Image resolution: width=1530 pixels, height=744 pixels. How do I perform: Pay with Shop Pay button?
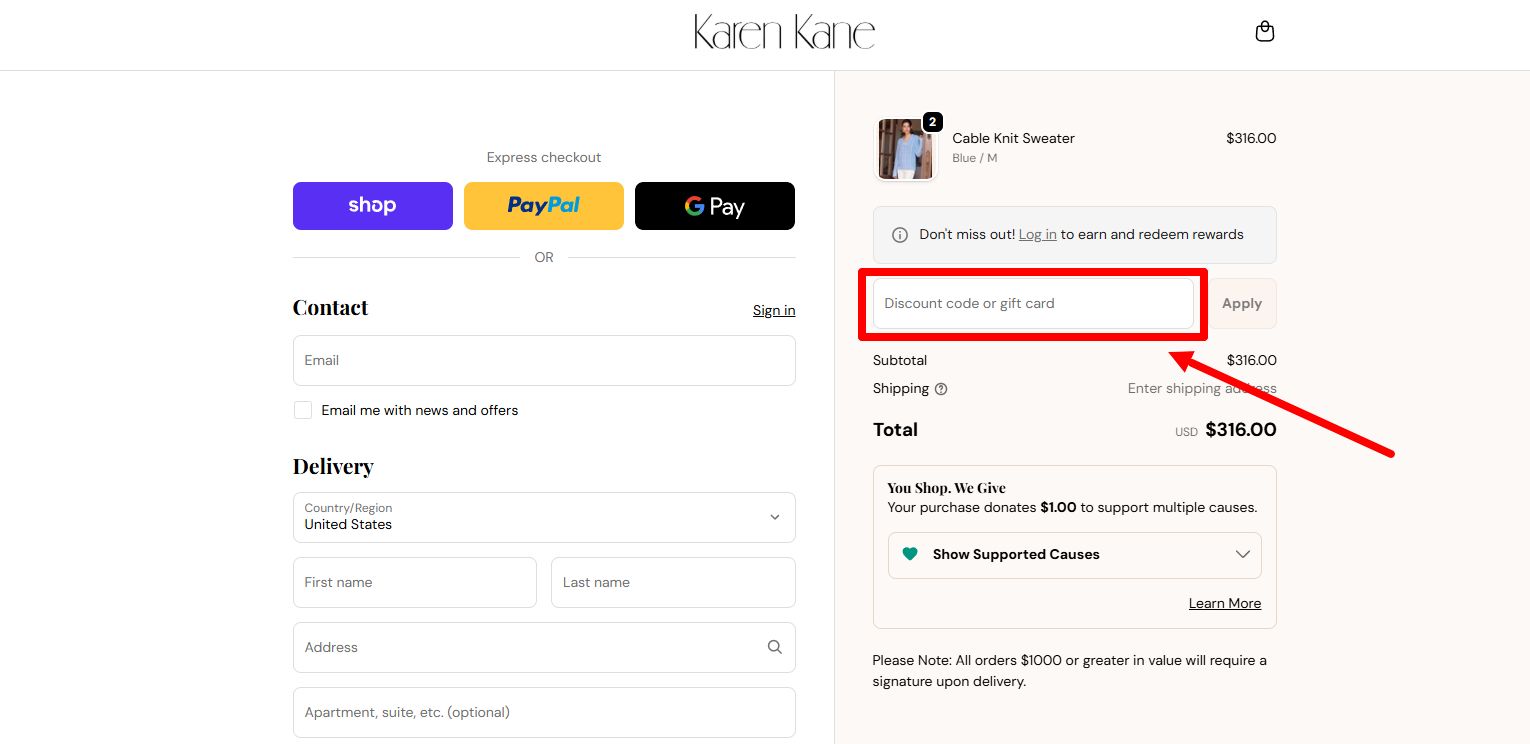[x=373, y=206]
